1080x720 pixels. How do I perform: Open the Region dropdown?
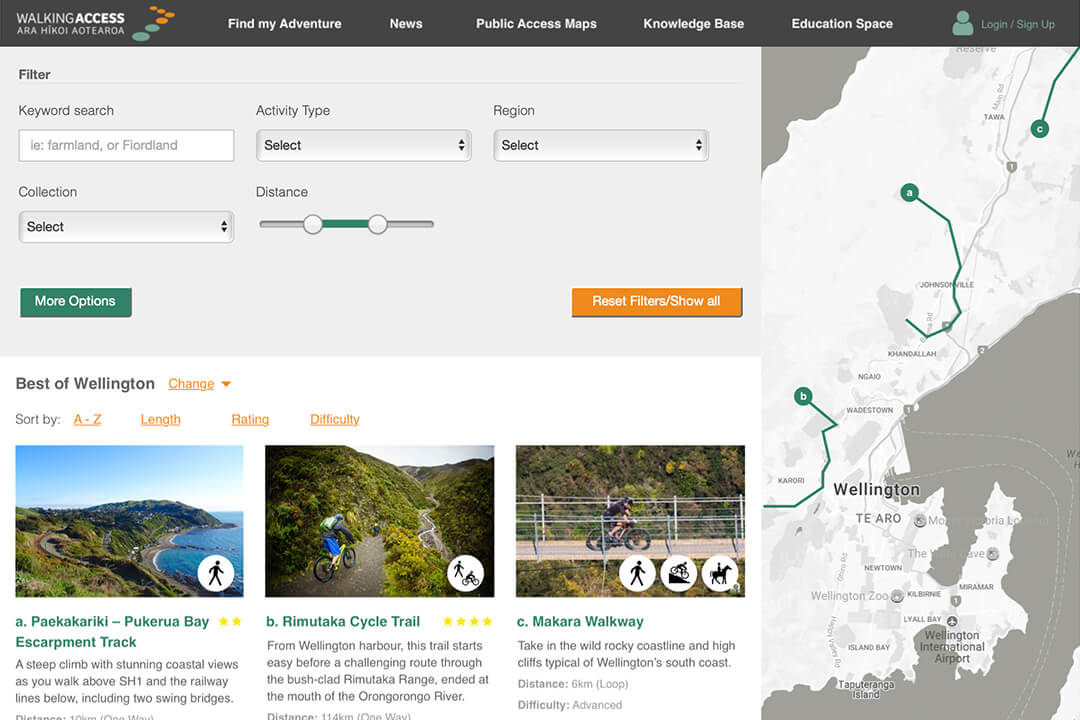[x=601, y=145]
